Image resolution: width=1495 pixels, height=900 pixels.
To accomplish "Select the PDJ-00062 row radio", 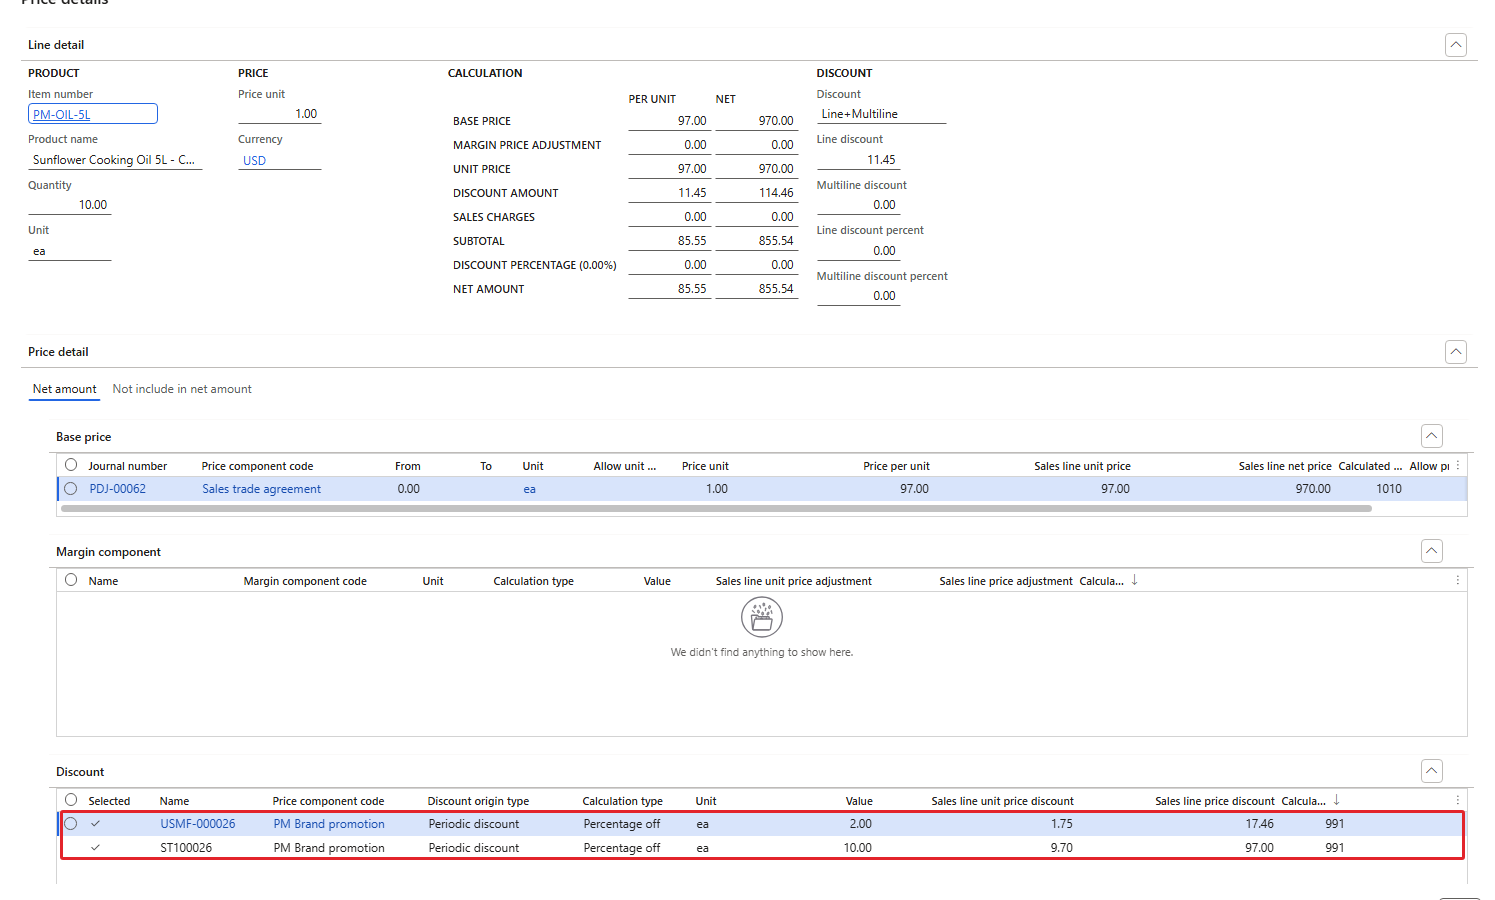I will click(x=71, y=489).
